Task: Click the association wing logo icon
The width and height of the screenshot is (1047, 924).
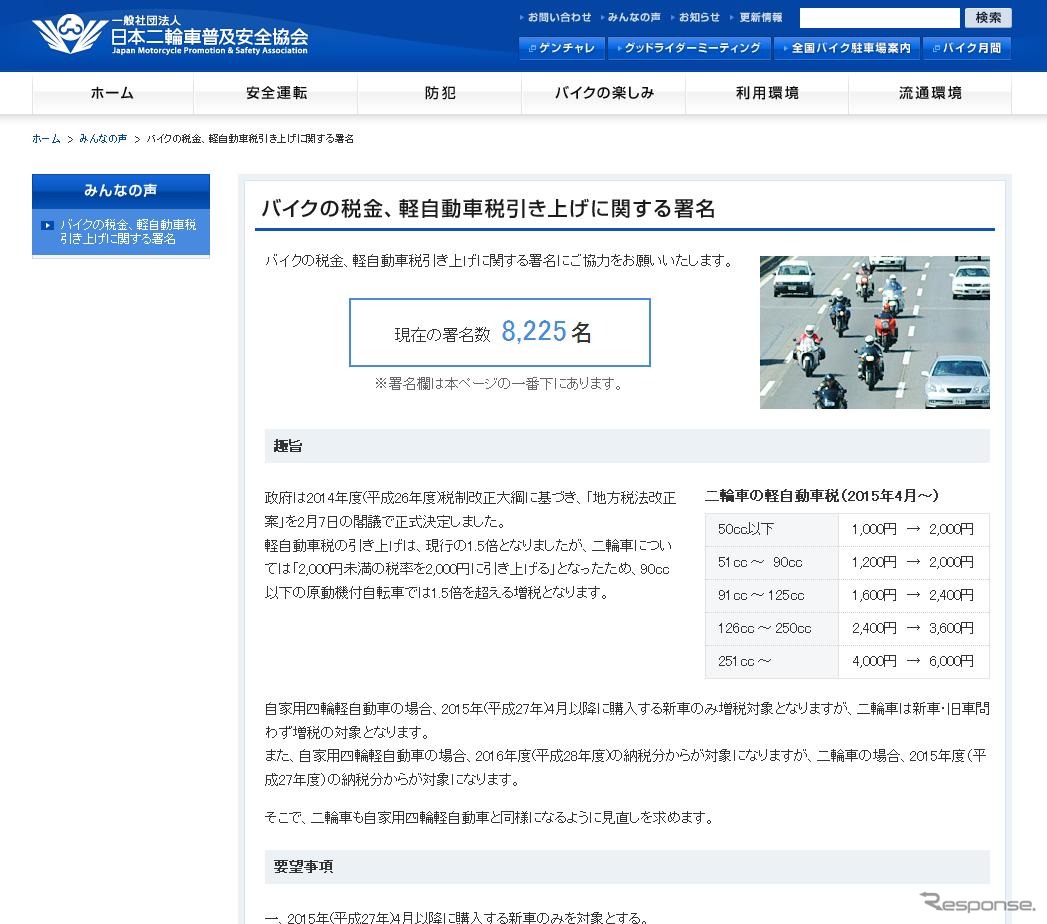Action: [69, 34]
